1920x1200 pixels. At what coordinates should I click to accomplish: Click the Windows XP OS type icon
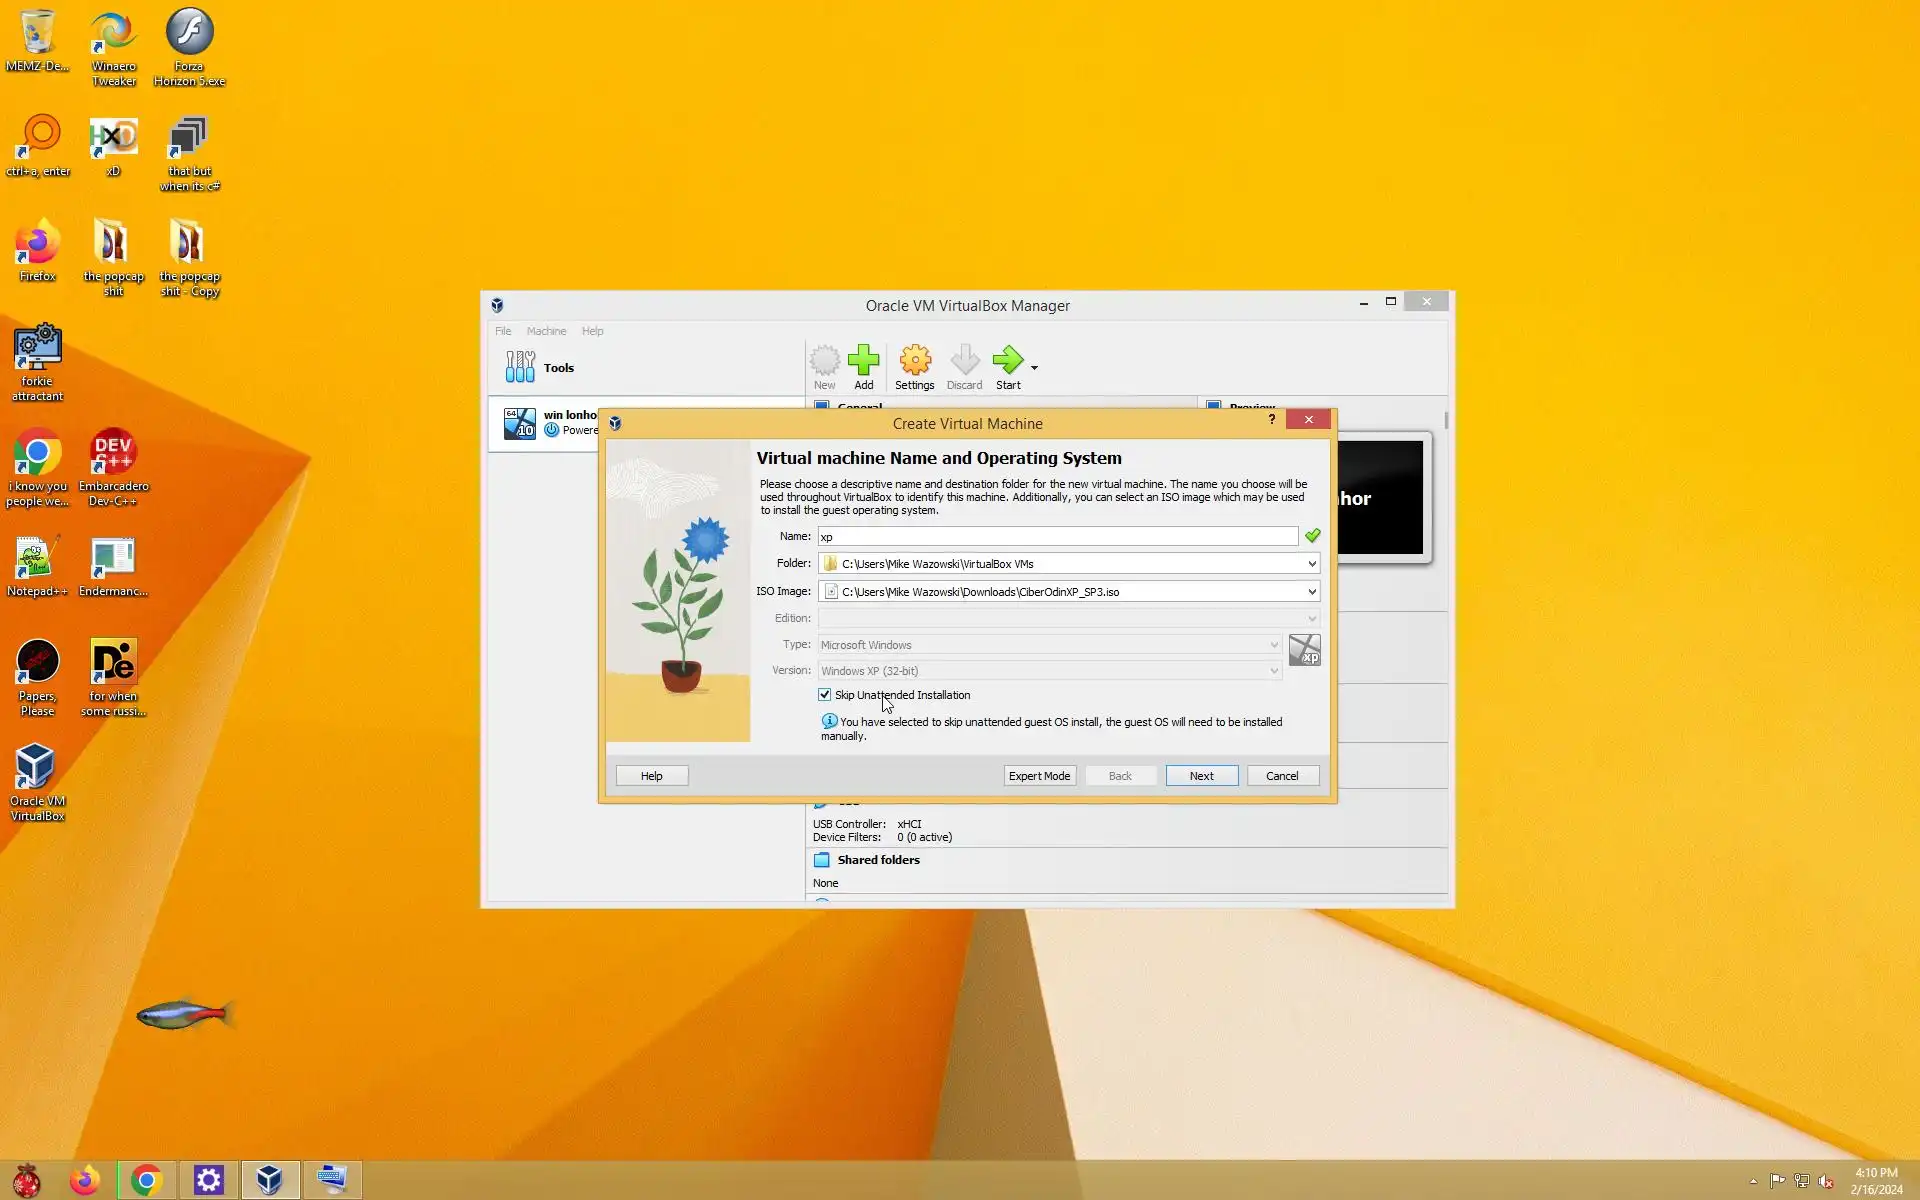tap(1304, 651)
